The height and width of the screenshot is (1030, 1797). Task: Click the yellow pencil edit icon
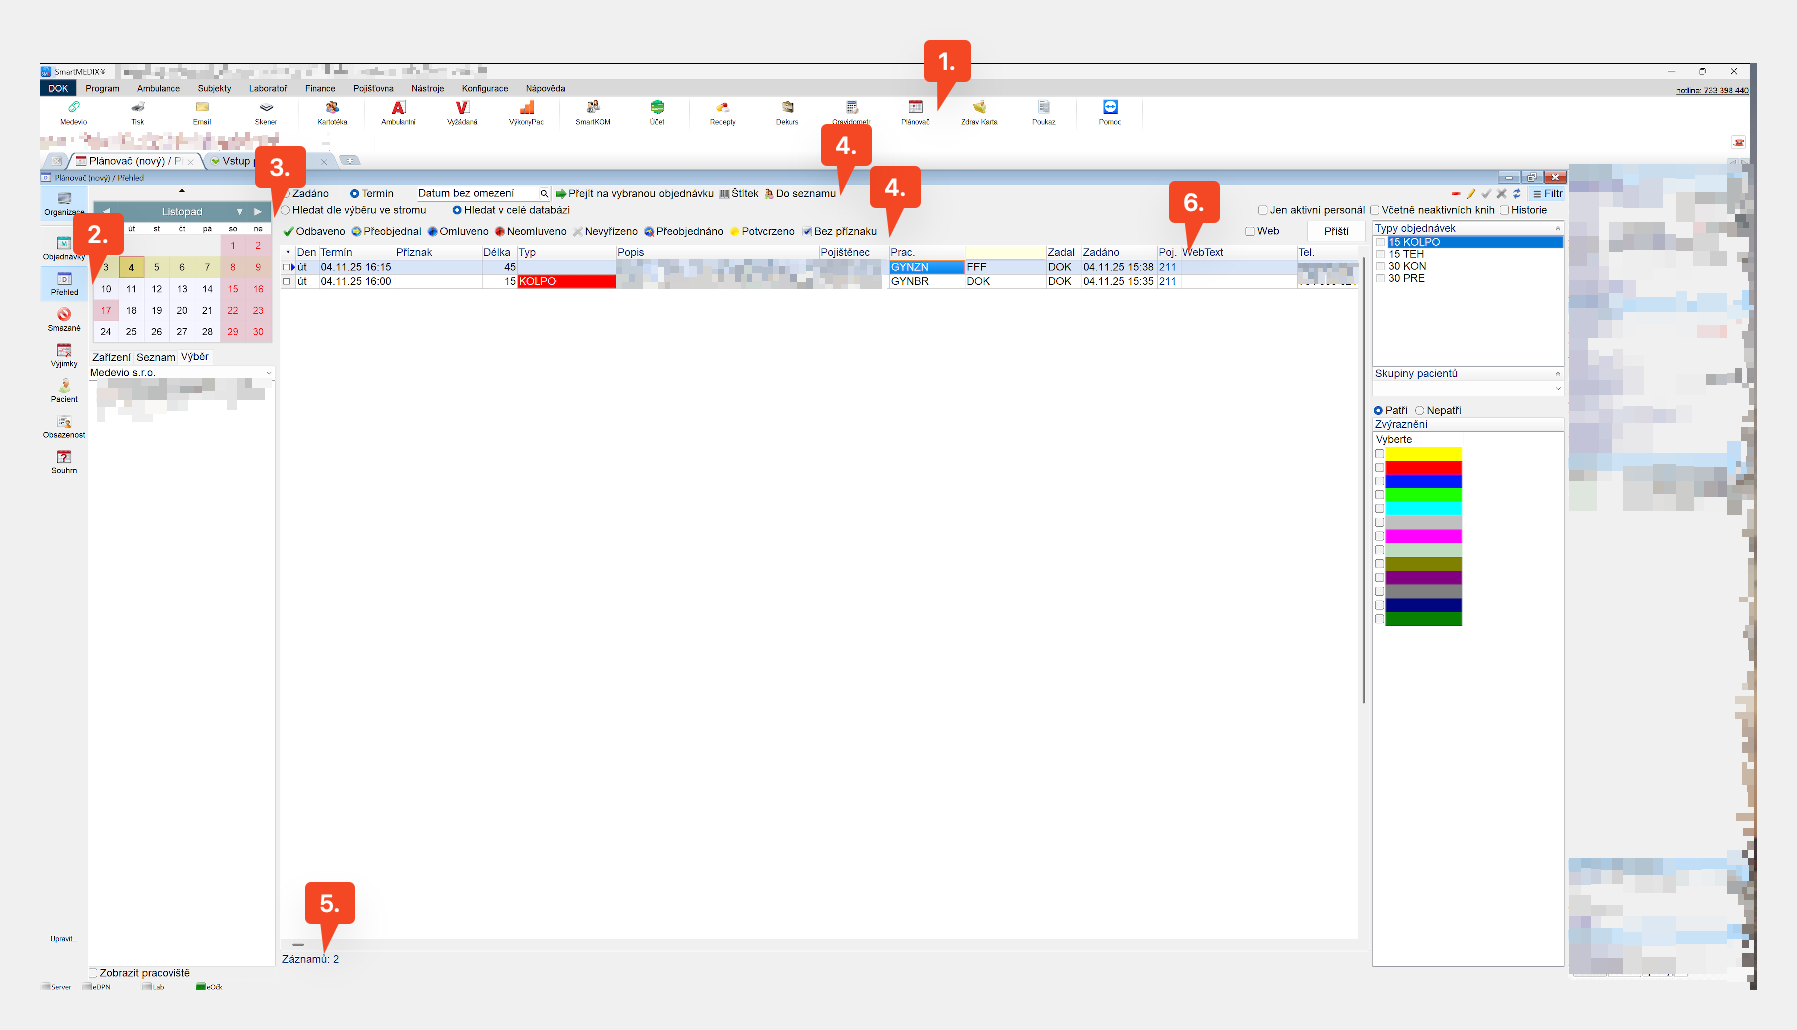coord(1471,194)
